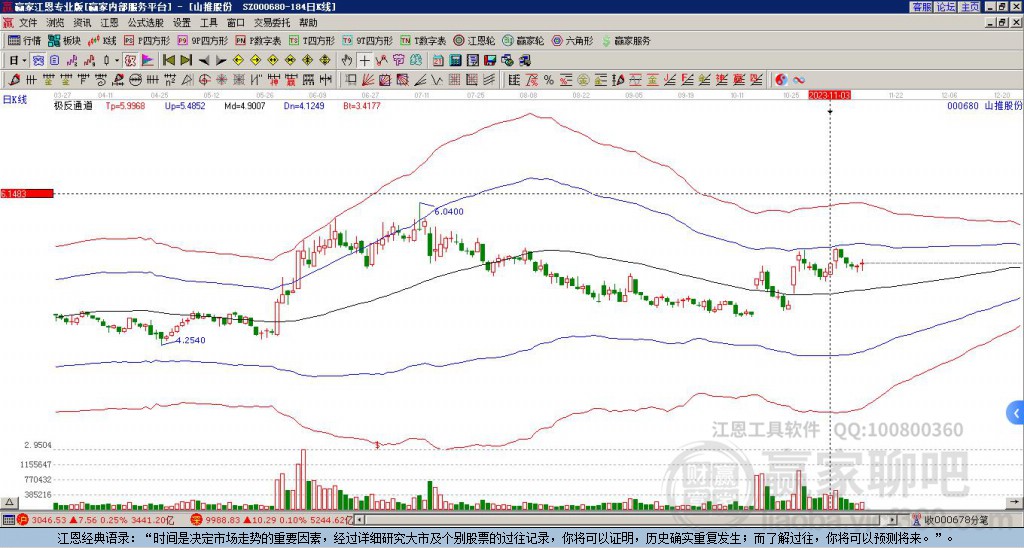Open the P四方形 tool
1024x548 pixels.
(147, 40)
